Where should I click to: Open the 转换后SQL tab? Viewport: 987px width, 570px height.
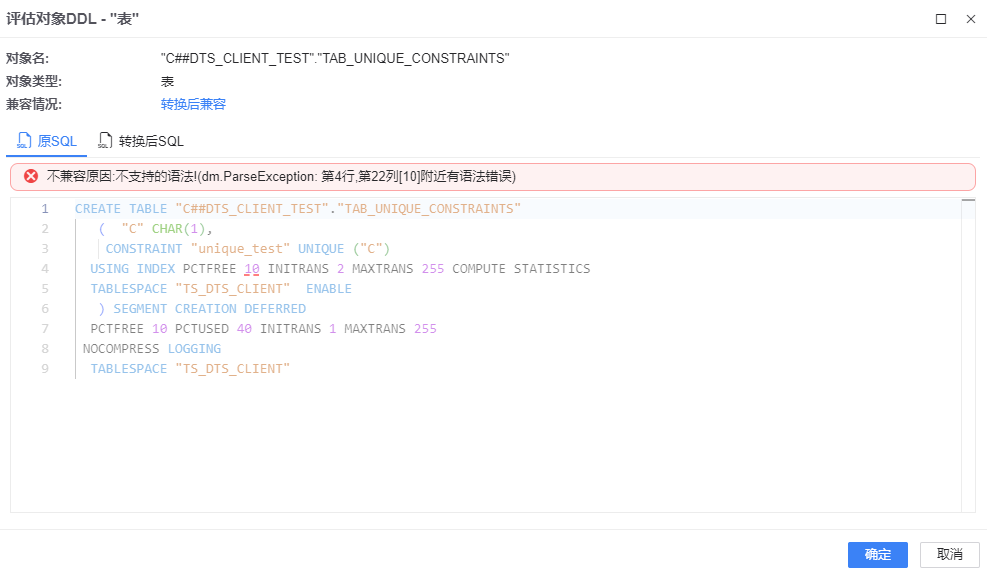coord(140,141)
